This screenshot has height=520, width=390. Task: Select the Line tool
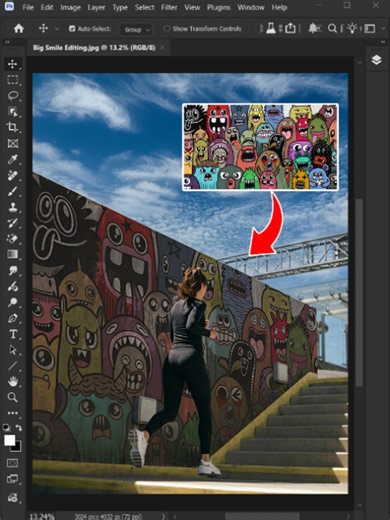(13, 366)
